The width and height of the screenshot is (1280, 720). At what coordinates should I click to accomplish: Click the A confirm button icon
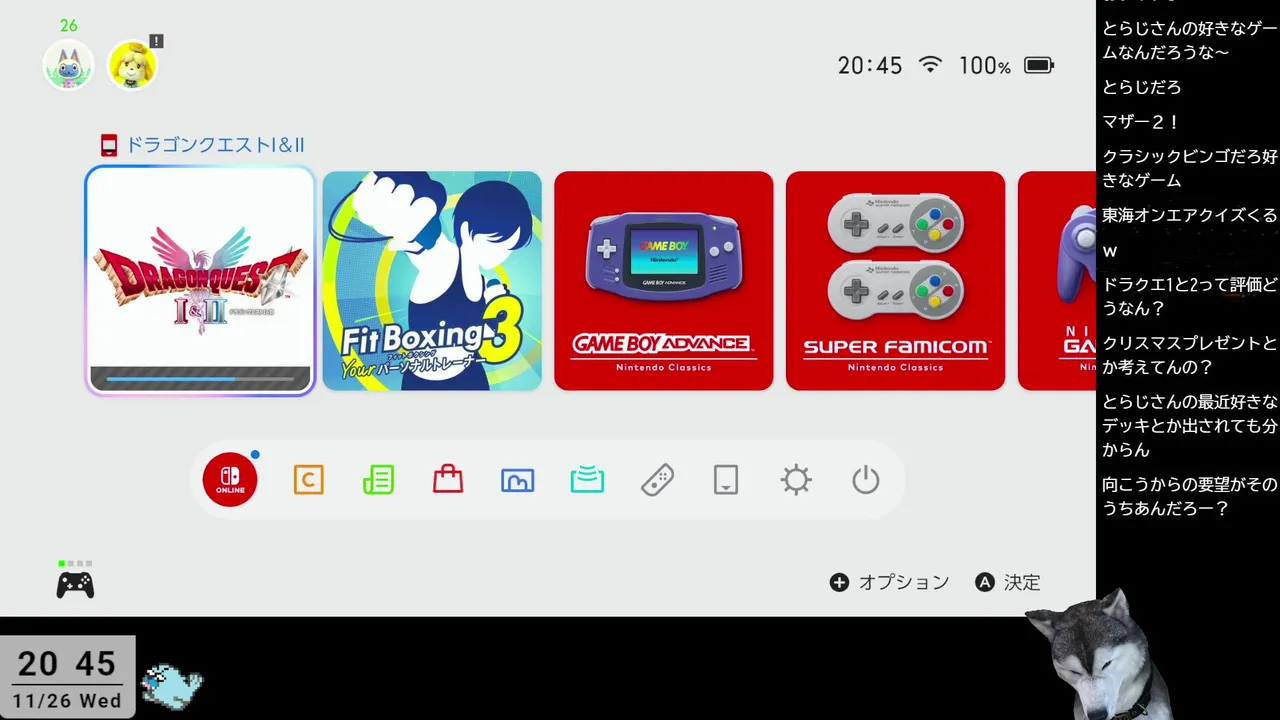point(985,582)
